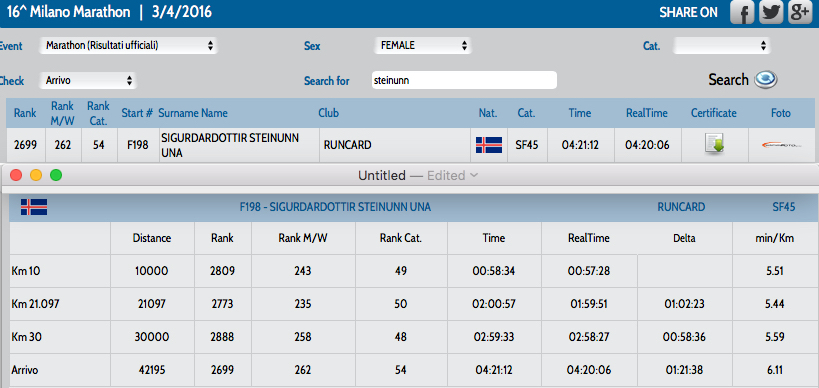Click Iceland flag in results row

click(489, 145)
